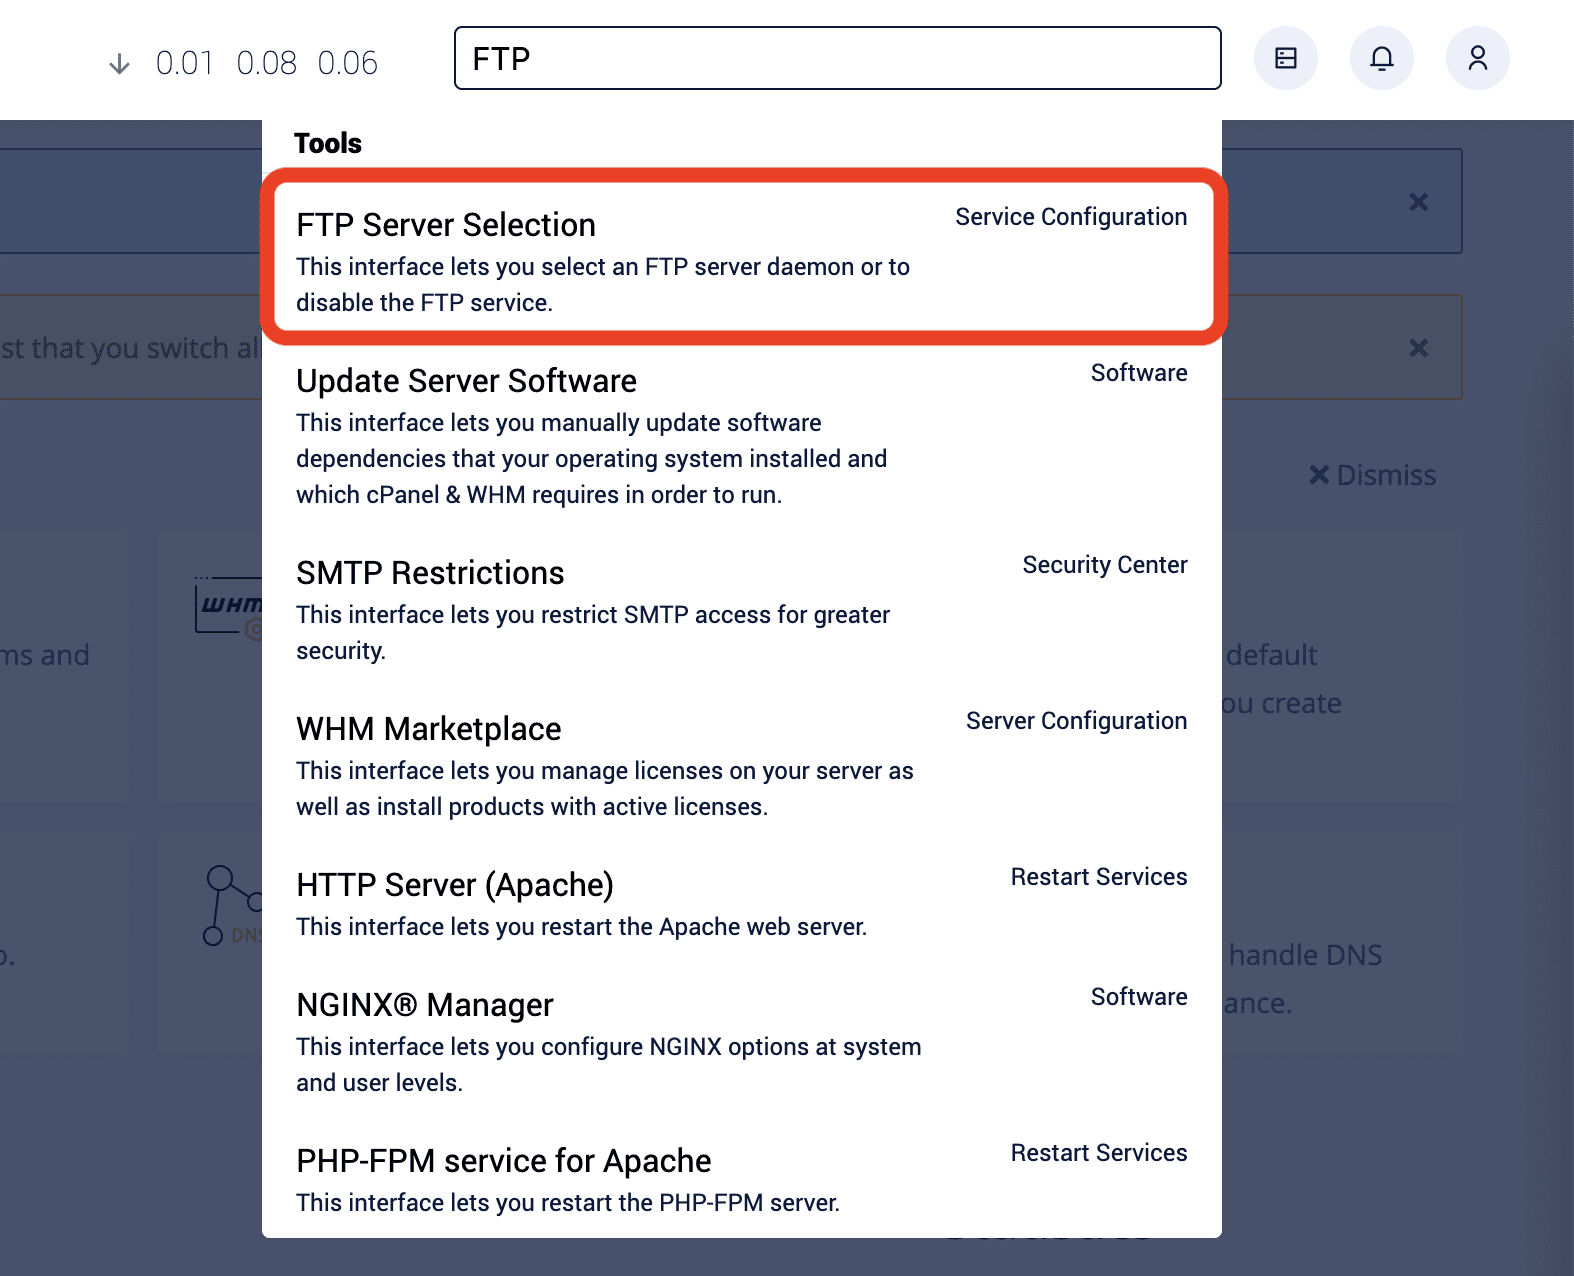Open WHM Marketplace result
Image resolution: width=1574 pixels, height=1276 pixels.
tap(742, 766)
